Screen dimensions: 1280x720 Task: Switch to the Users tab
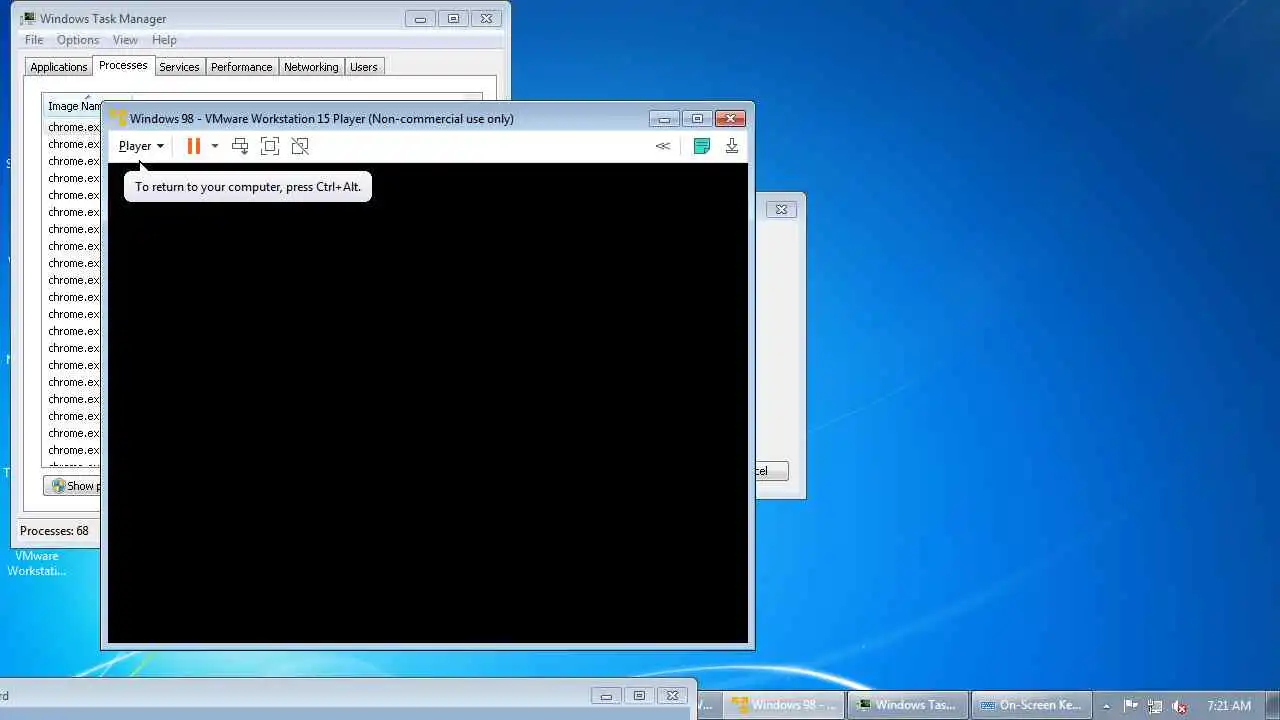[x=363, y=67]
